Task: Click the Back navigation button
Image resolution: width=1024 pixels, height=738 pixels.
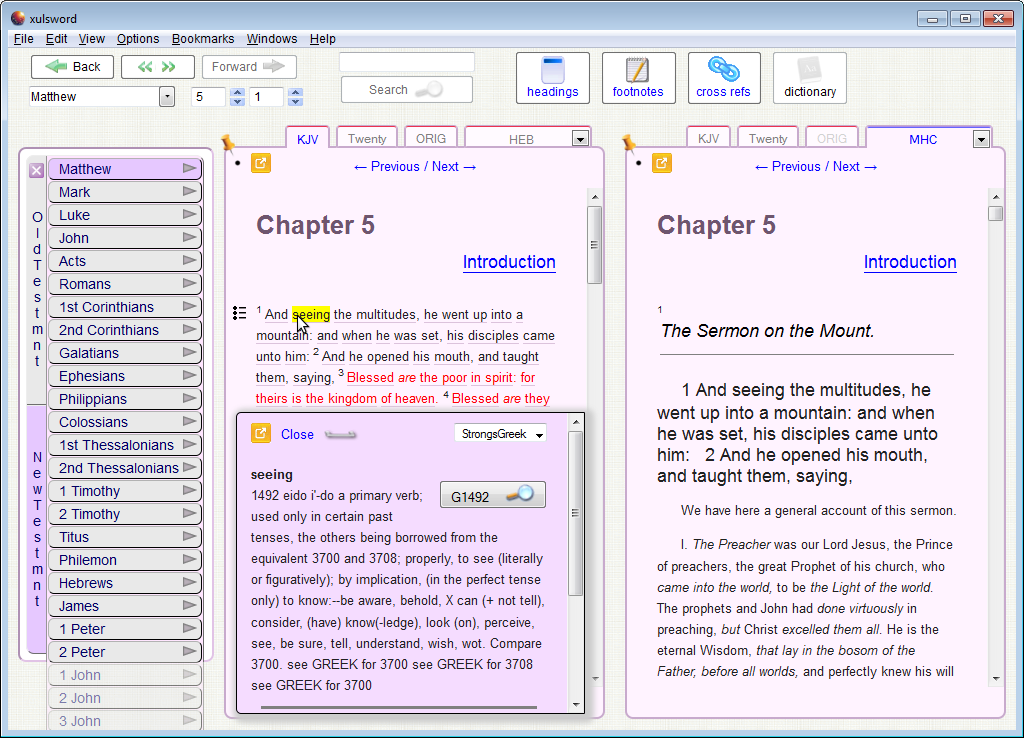Action: point(72,67)
